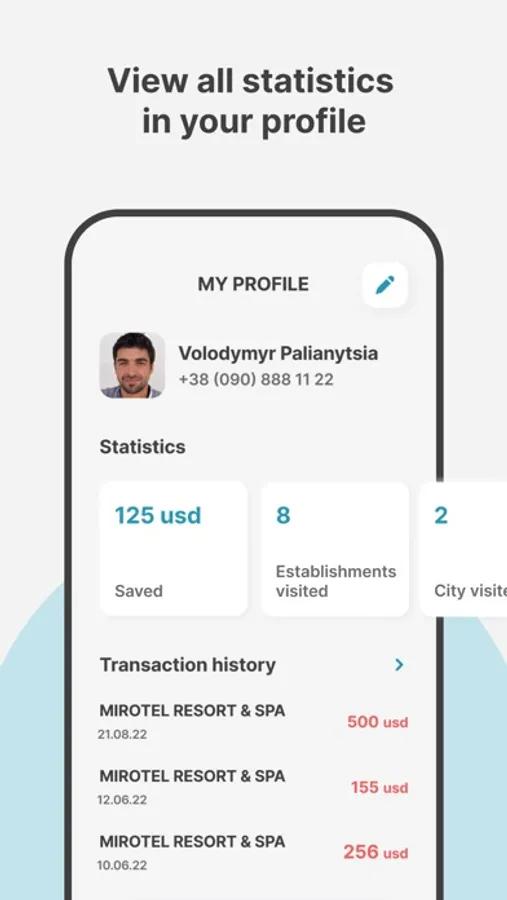Tap the 256 usd amount

click(x=376, y=852)
